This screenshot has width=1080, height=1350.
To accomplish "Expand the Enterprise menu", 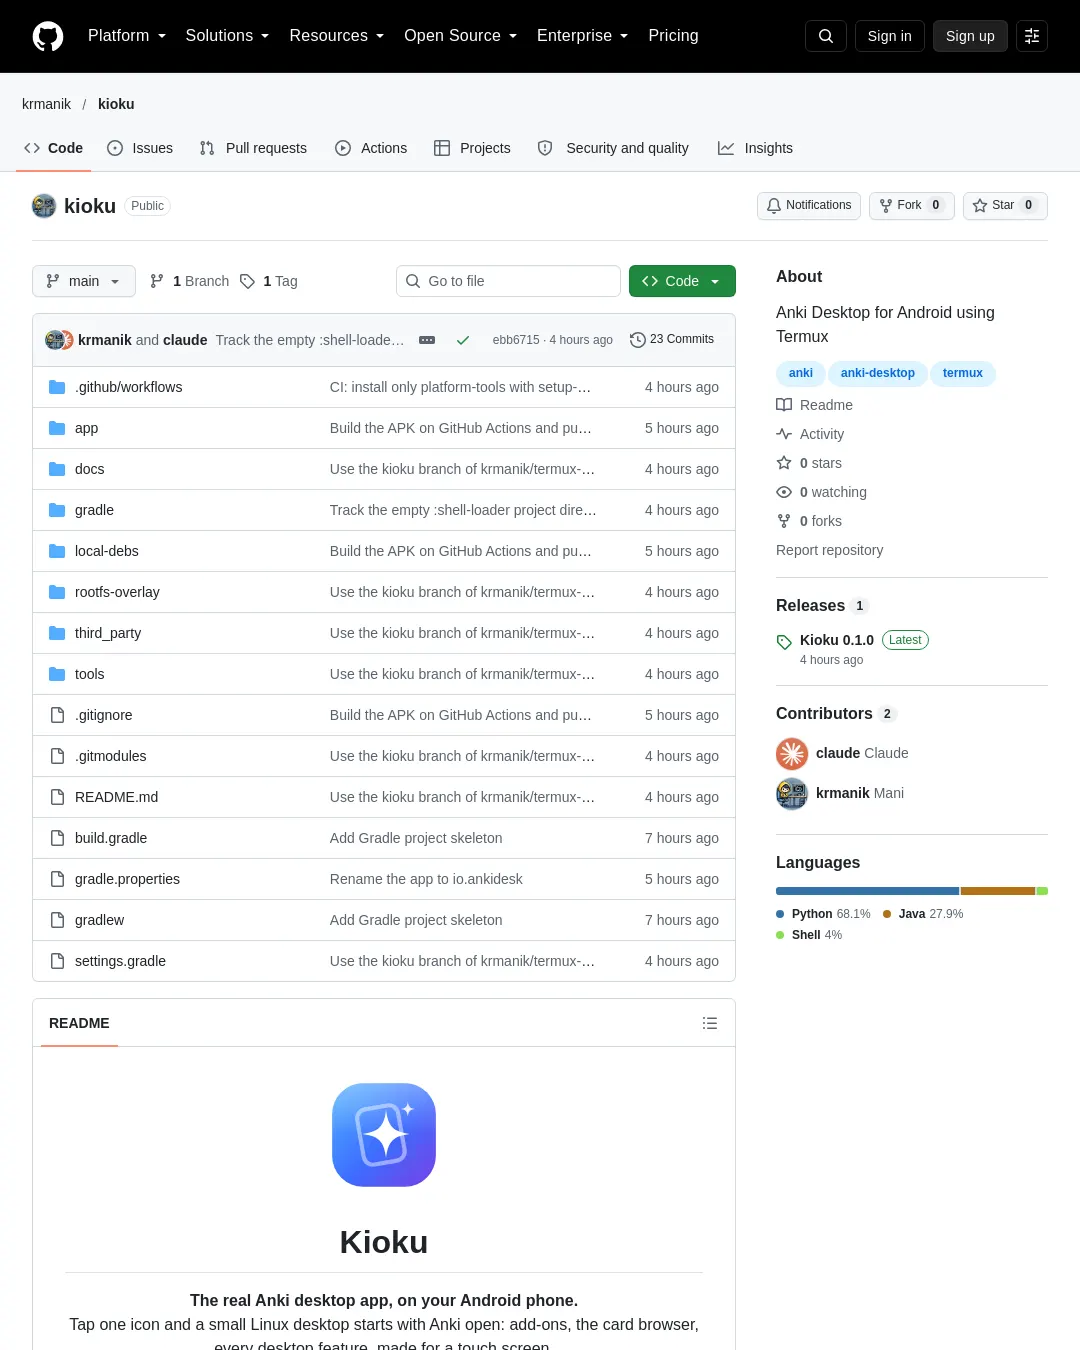I will click(583, 36).
